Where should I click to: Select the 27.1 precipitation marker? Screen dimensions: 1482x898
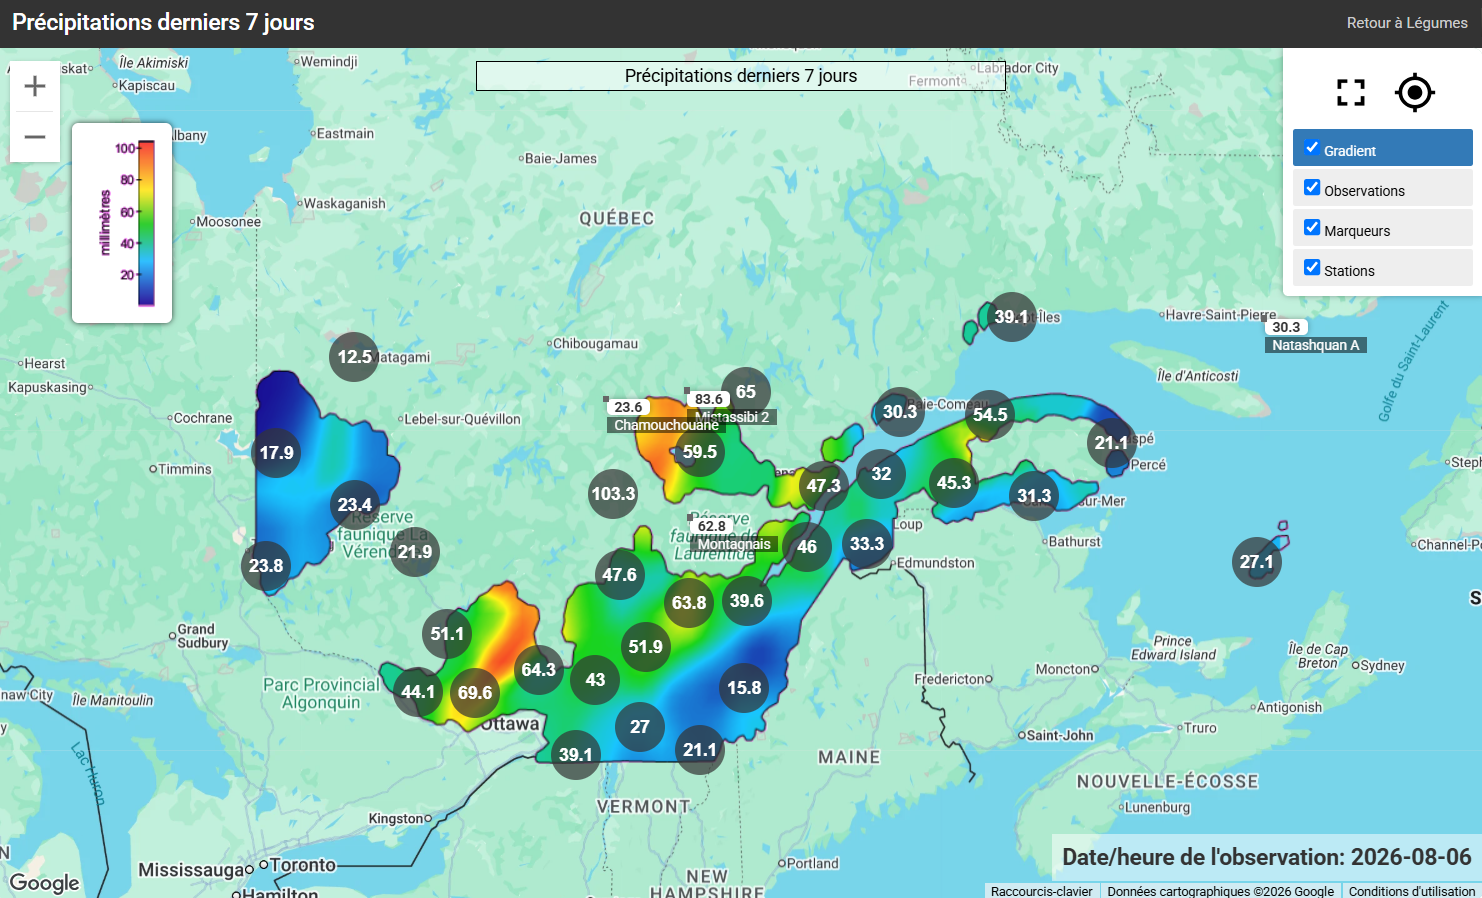(1257, 562)
